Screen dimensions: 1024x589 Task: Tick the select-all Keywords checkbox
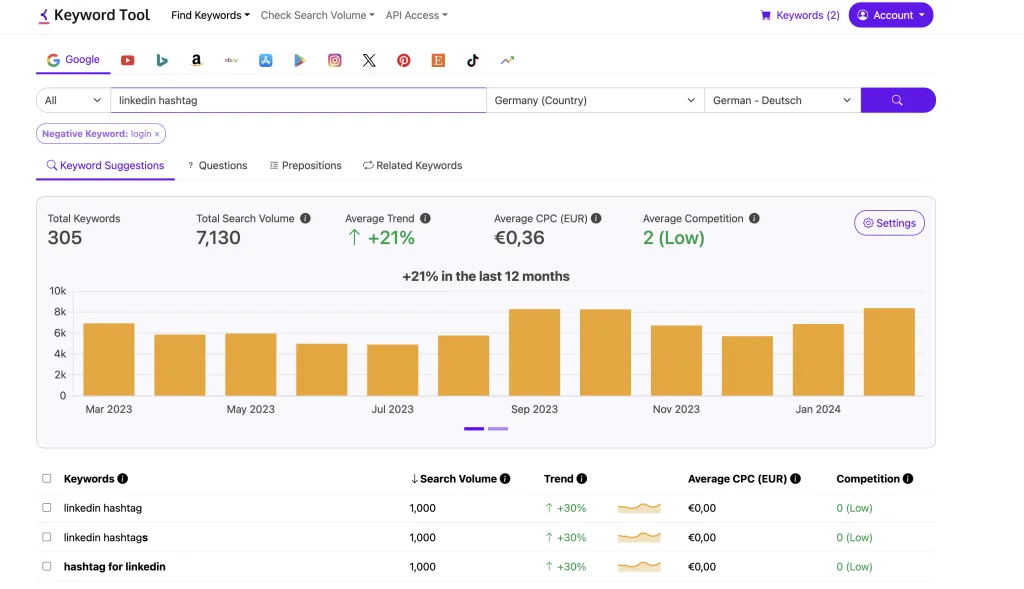[46, 479]
